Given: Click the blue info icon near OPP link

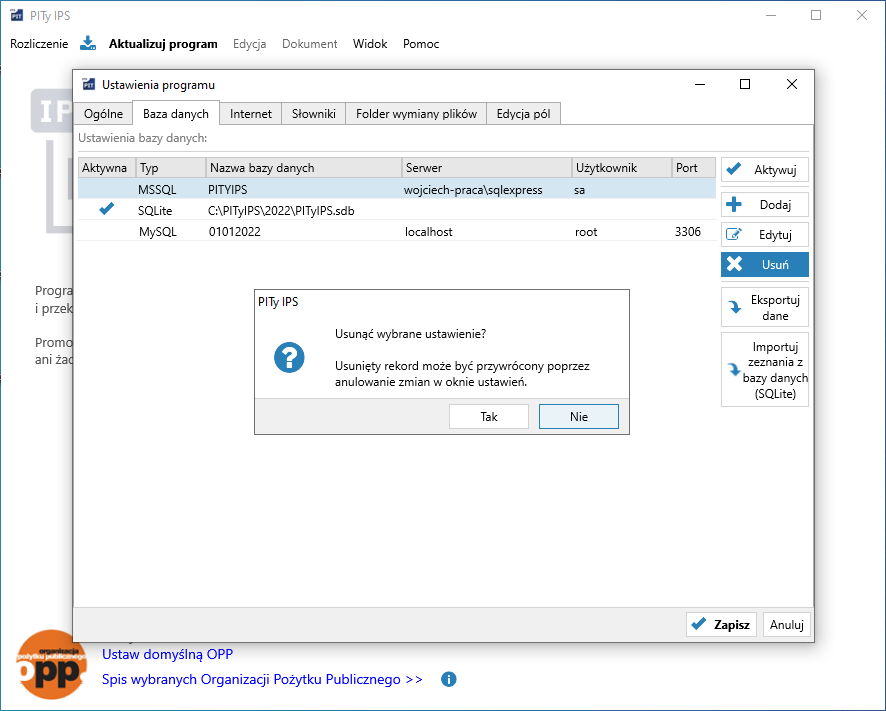Looking at the screenshot, I should [449, 679].
